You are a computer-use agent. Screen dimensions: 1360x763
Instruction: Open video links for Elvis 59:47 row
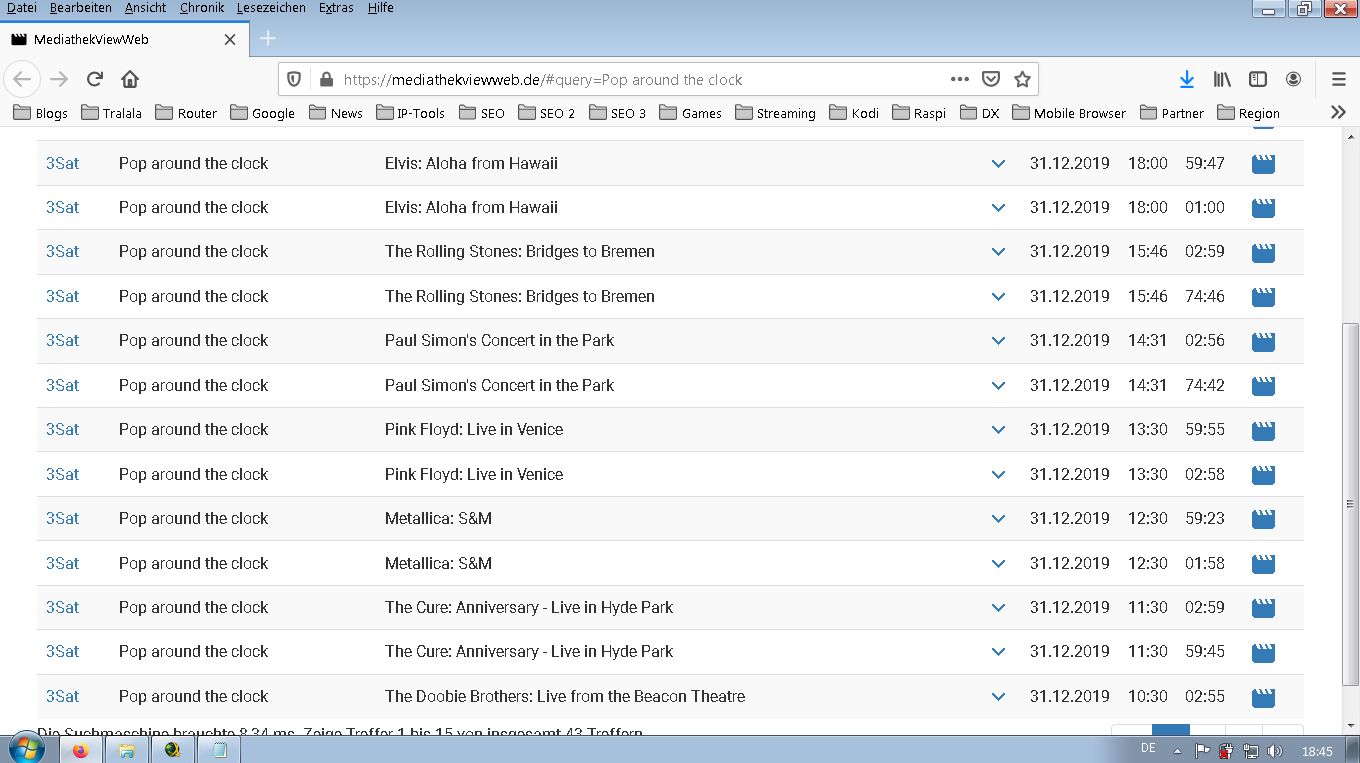point(1263,164)
